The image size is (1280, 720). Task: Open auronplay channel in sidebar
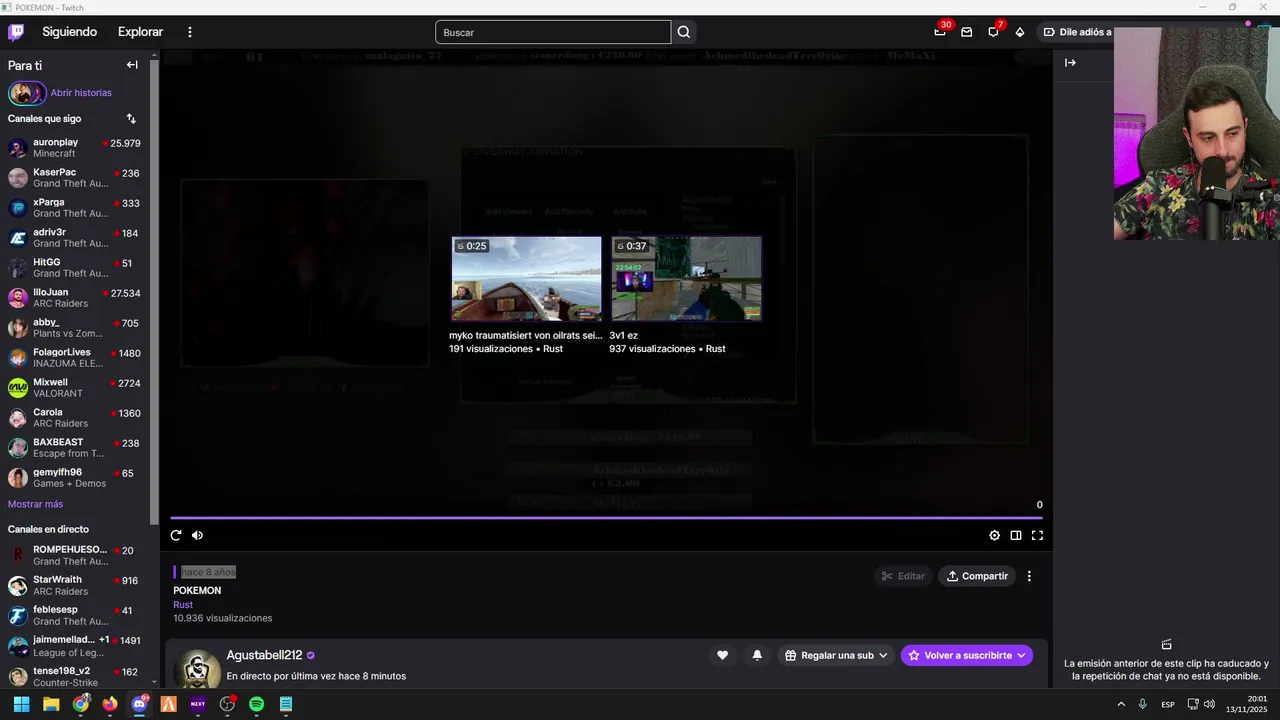click(75, 148)
